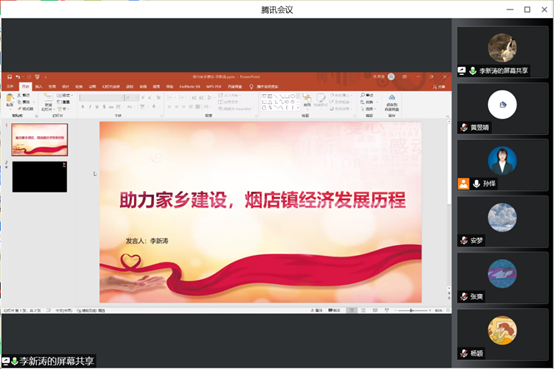Switch to Normal view icon in status bar
Image resolution: width=554 pixels, height=369 pixels.
pos(352,310)
